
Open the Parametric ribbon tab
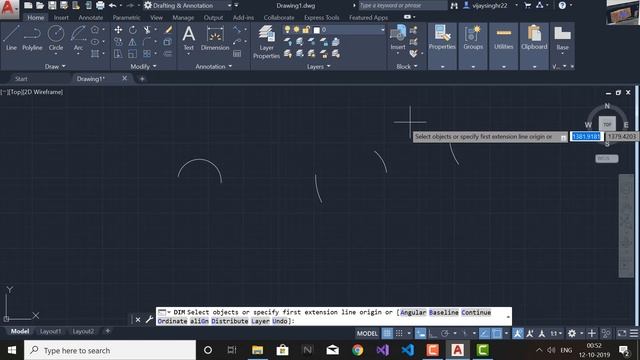126,18
